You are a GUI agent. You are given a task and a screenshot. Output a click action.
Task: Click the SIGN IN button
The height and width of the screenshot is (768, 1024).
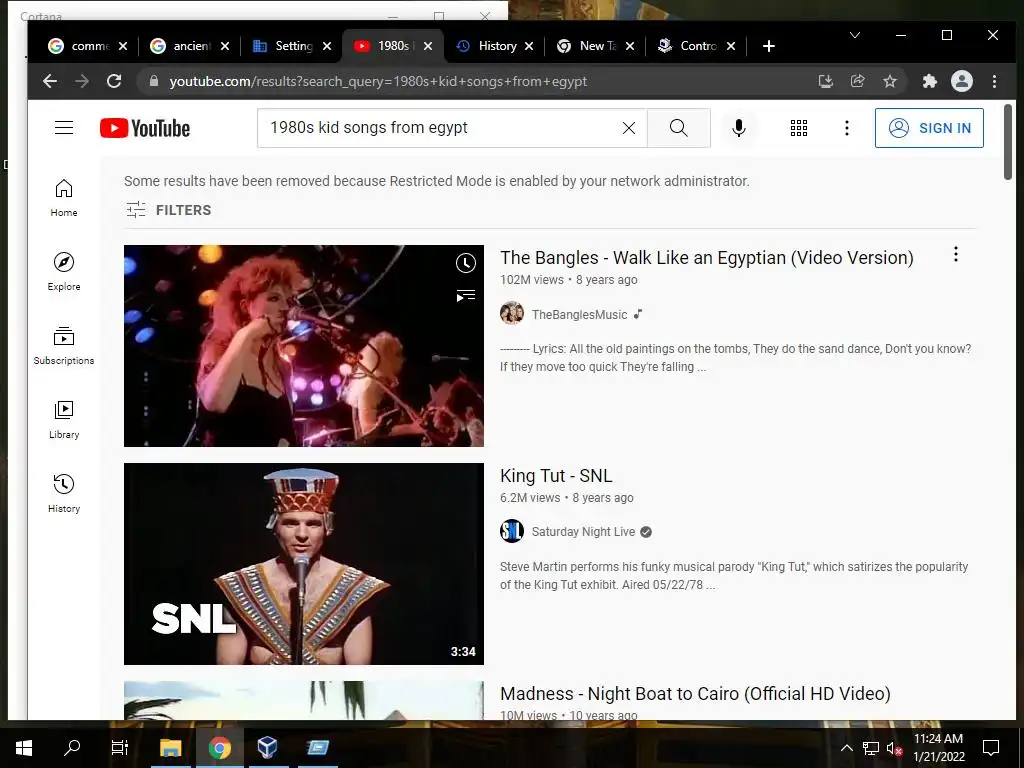[x=929, y=128]
